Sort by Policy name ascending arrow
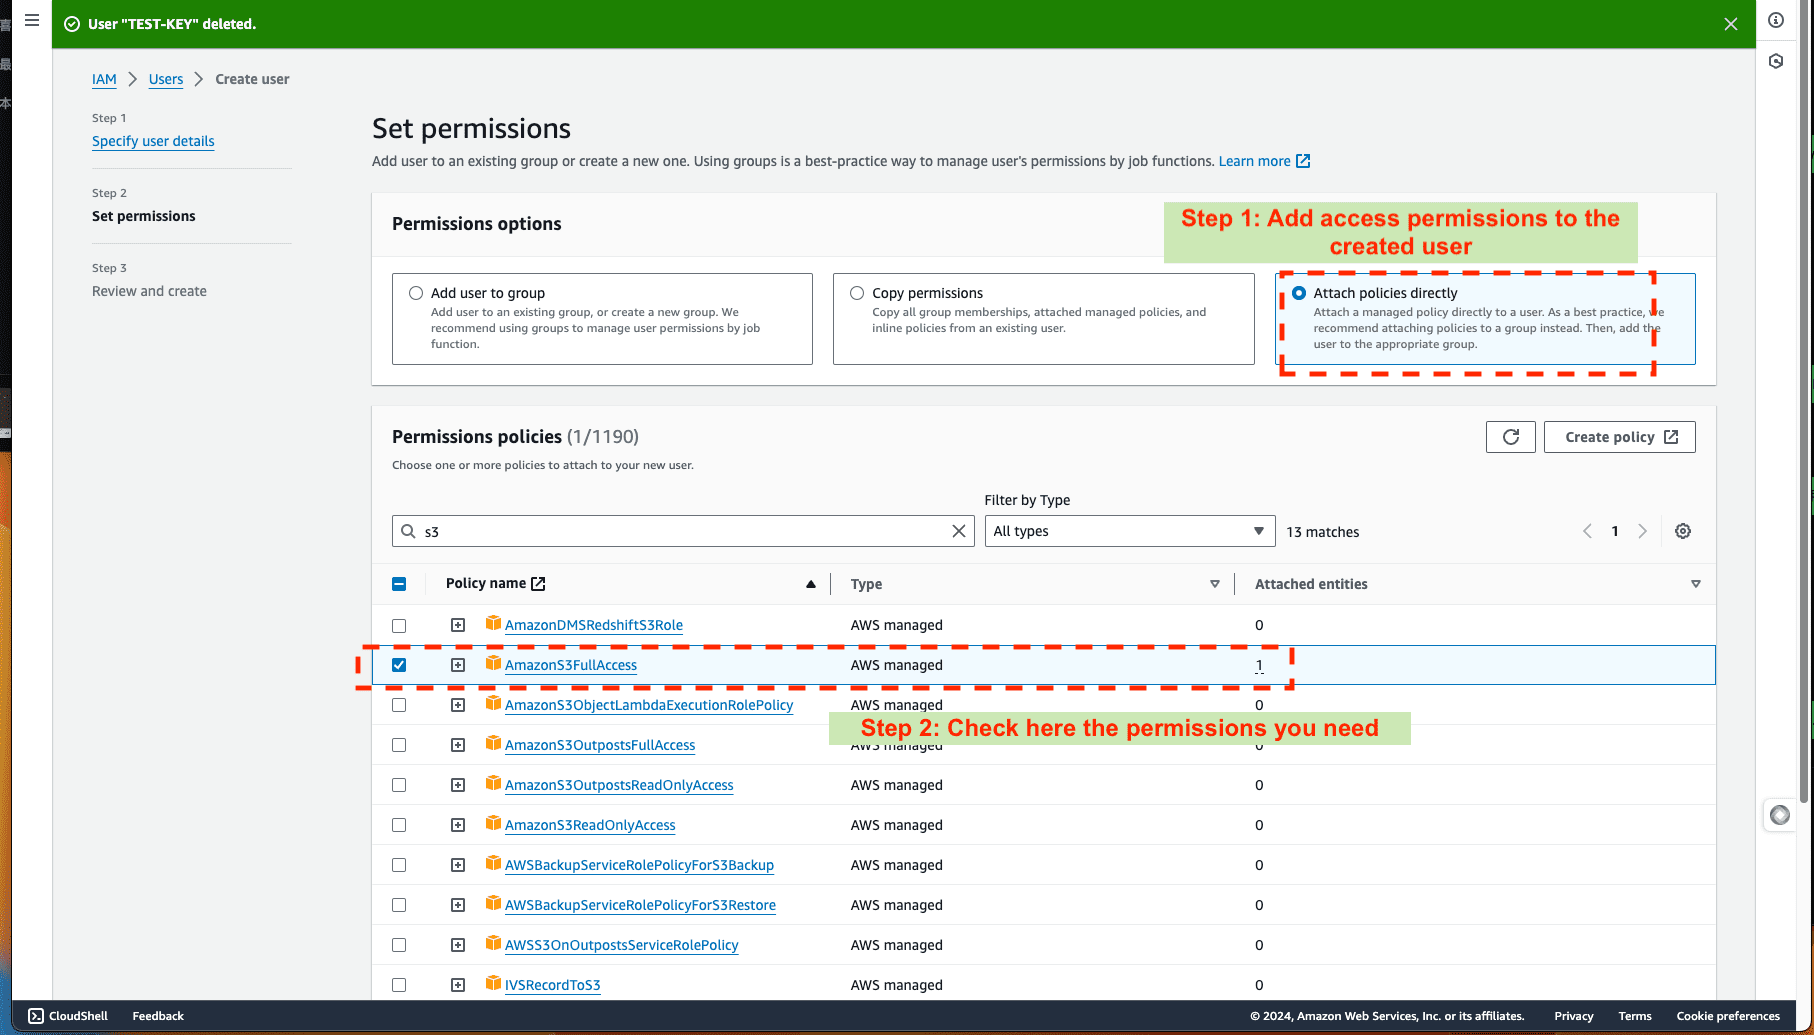 (x=811, y=584)
